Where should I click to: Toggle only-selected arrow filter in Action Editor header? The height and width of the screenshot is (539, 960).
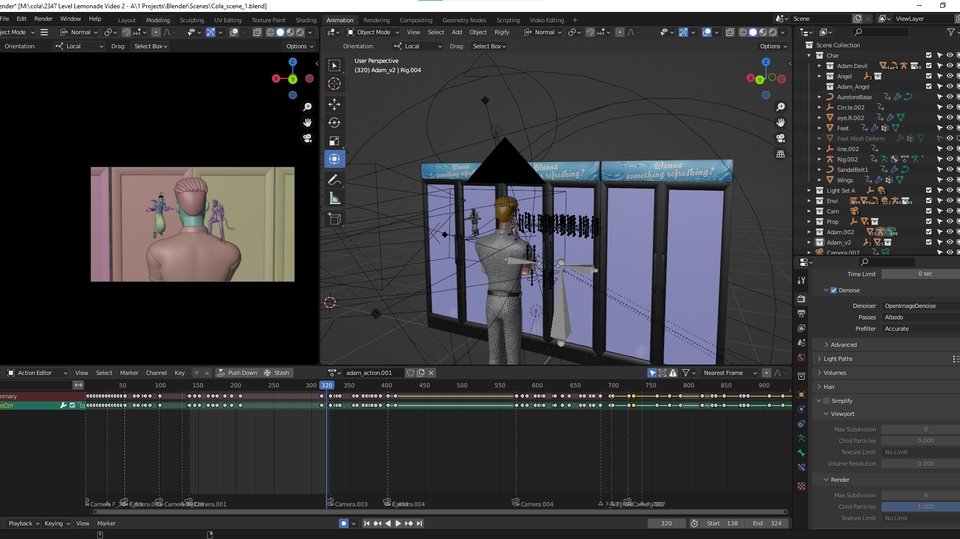pos(652,372)
